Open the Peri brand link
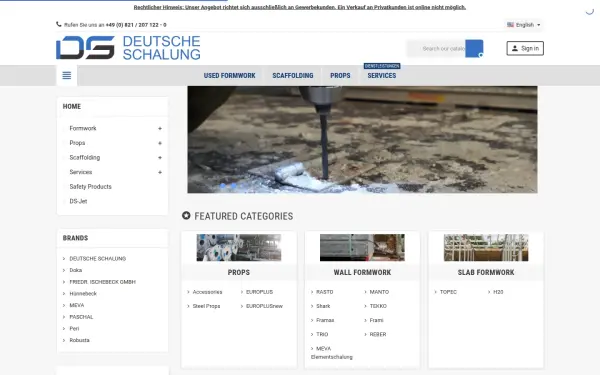Viewport: 600px width, 375px height. [x=74, y=329]
